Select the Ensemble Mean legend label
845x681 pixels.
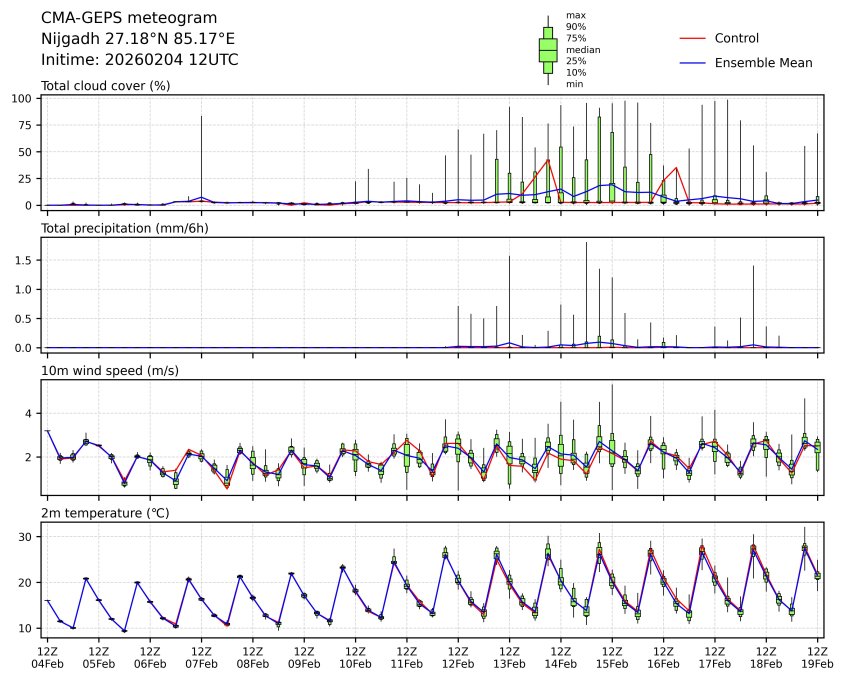763,62
